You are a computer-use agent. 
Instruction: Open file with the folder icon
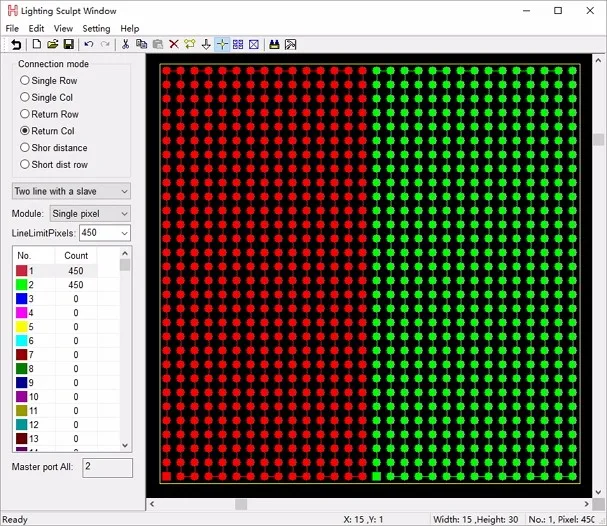(x=53, y=45)
